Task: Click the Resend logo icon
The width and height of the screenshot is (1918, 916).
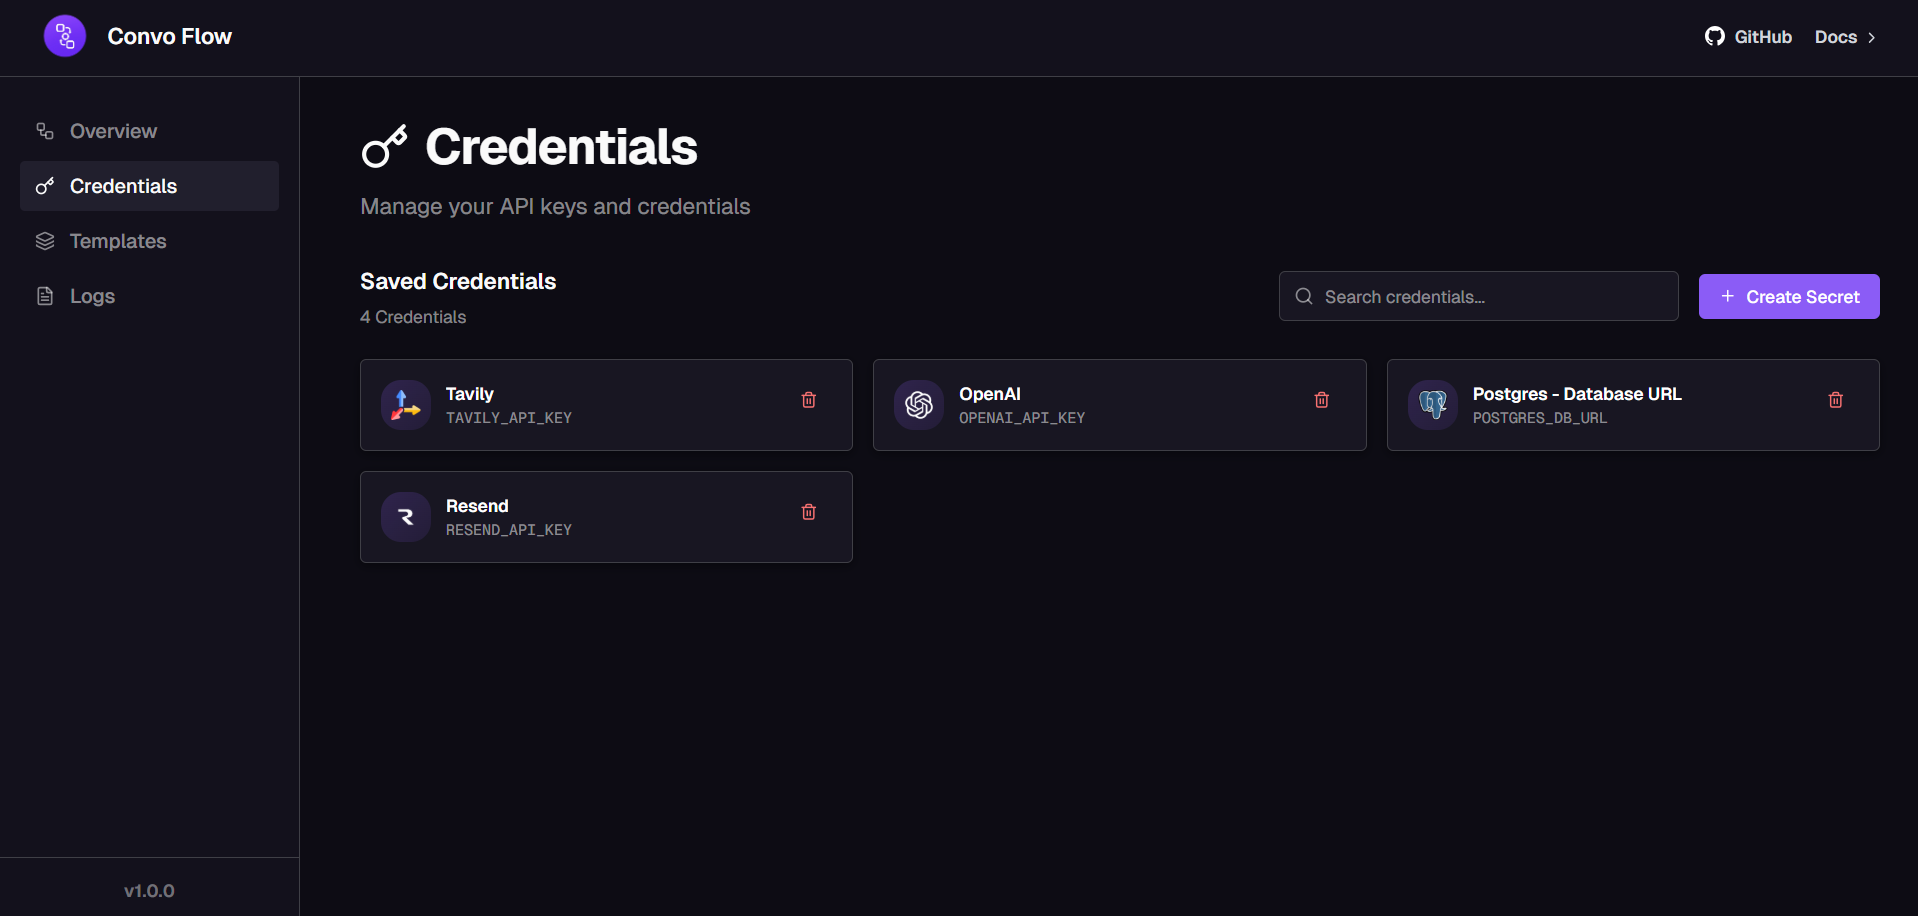Action: [x=405, y=517]
